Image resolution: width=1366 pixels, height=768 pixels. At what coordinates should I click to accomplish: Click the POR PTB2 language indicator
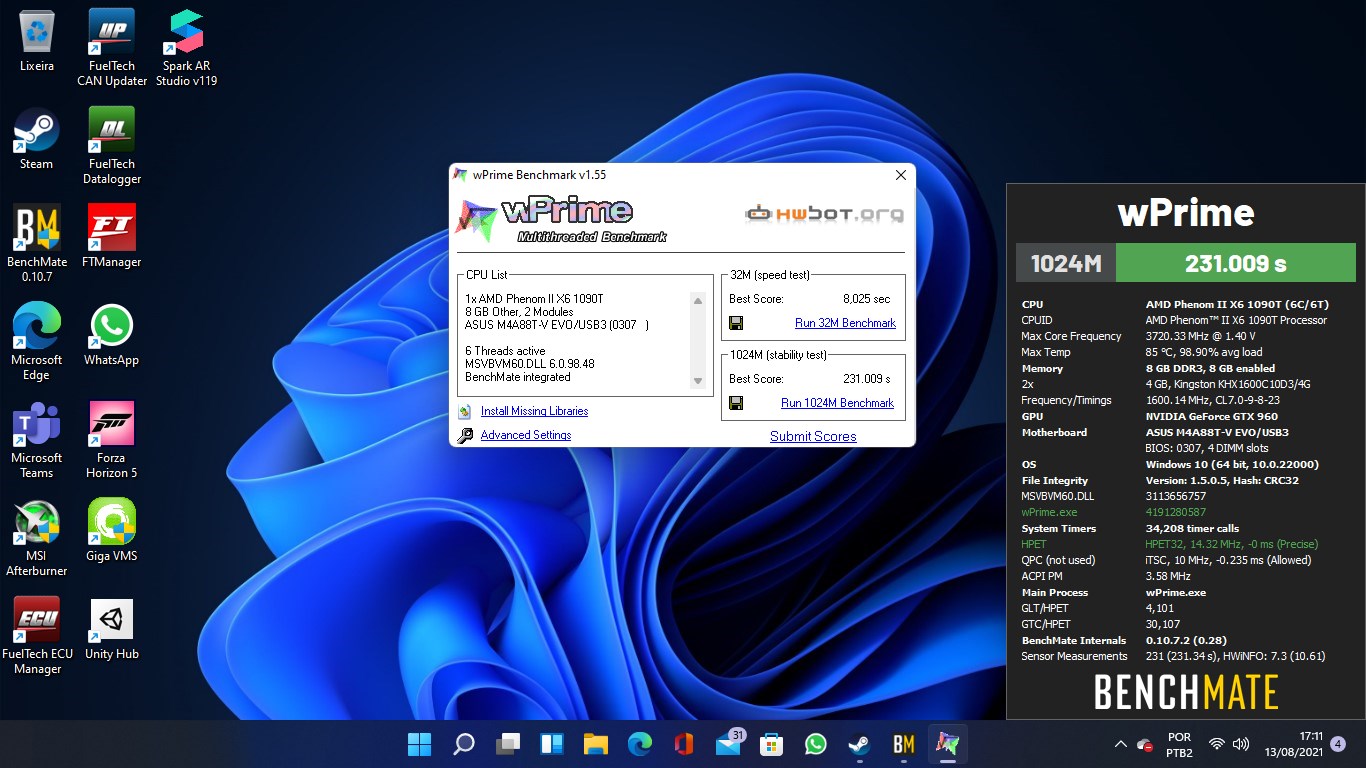pos(1179,744)
